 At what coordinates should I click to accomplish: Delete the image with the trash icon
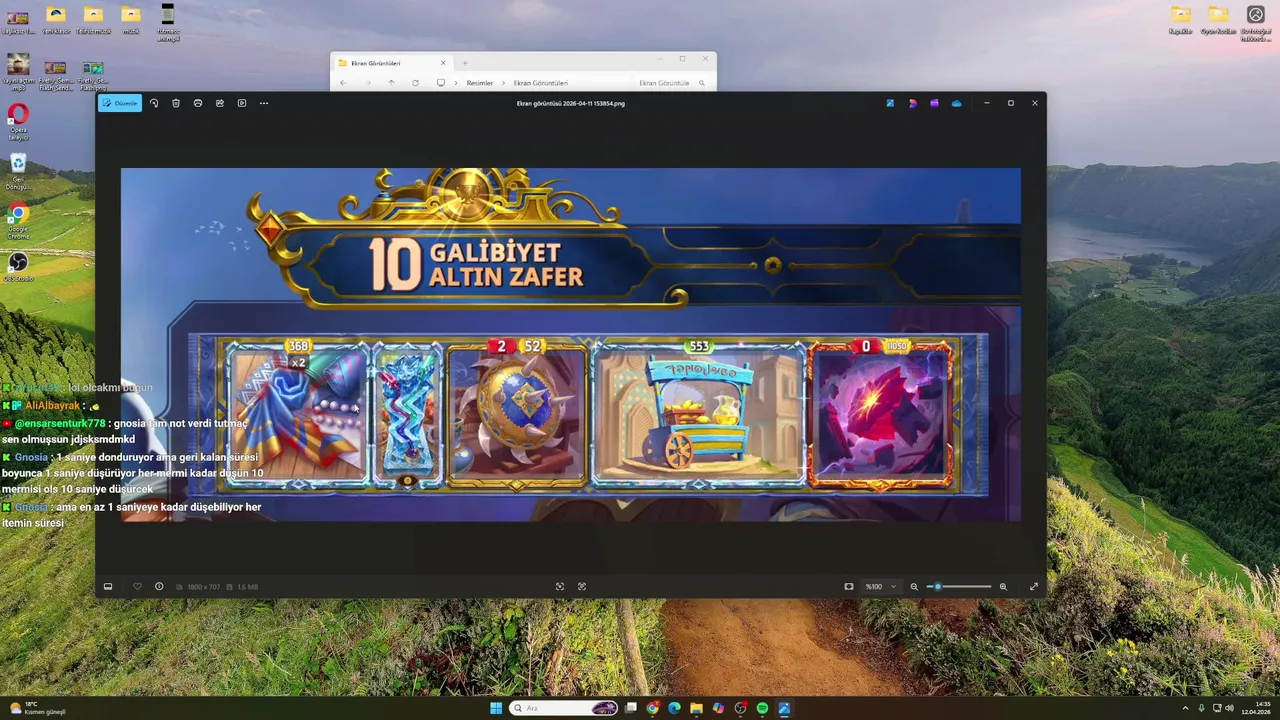tap(176, 103)
